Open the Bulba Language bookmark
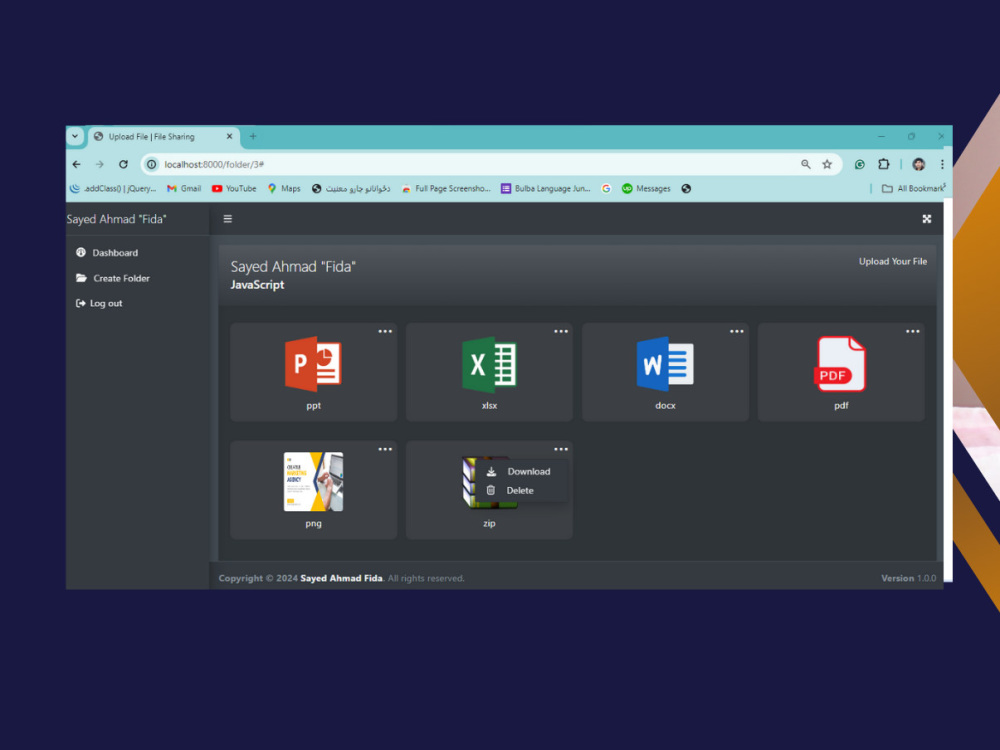The image size is (1000, 750). point(546,189)
